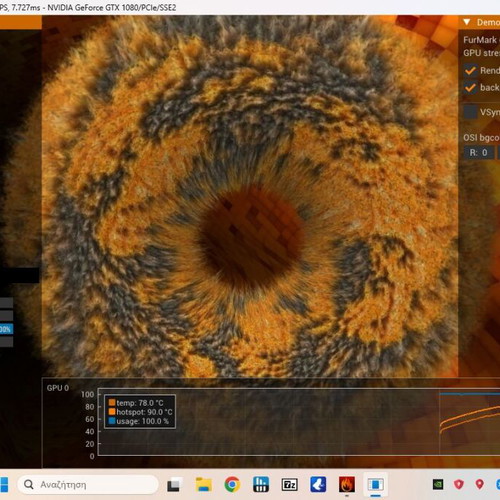Viewport: 500px width, 500px height.
Task: Open the NVIDIA tray icon
Action: point(438,484)
